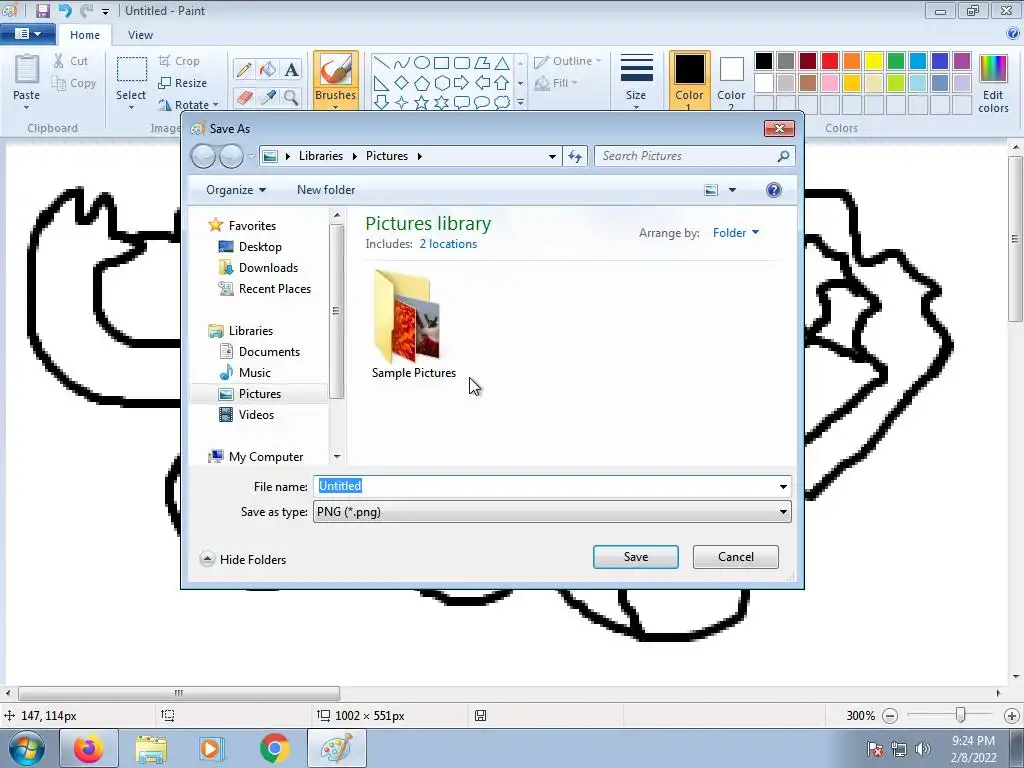Select Downloads in navigation pane
Screen dimensions: 1024x768
(x=268, y=268)
